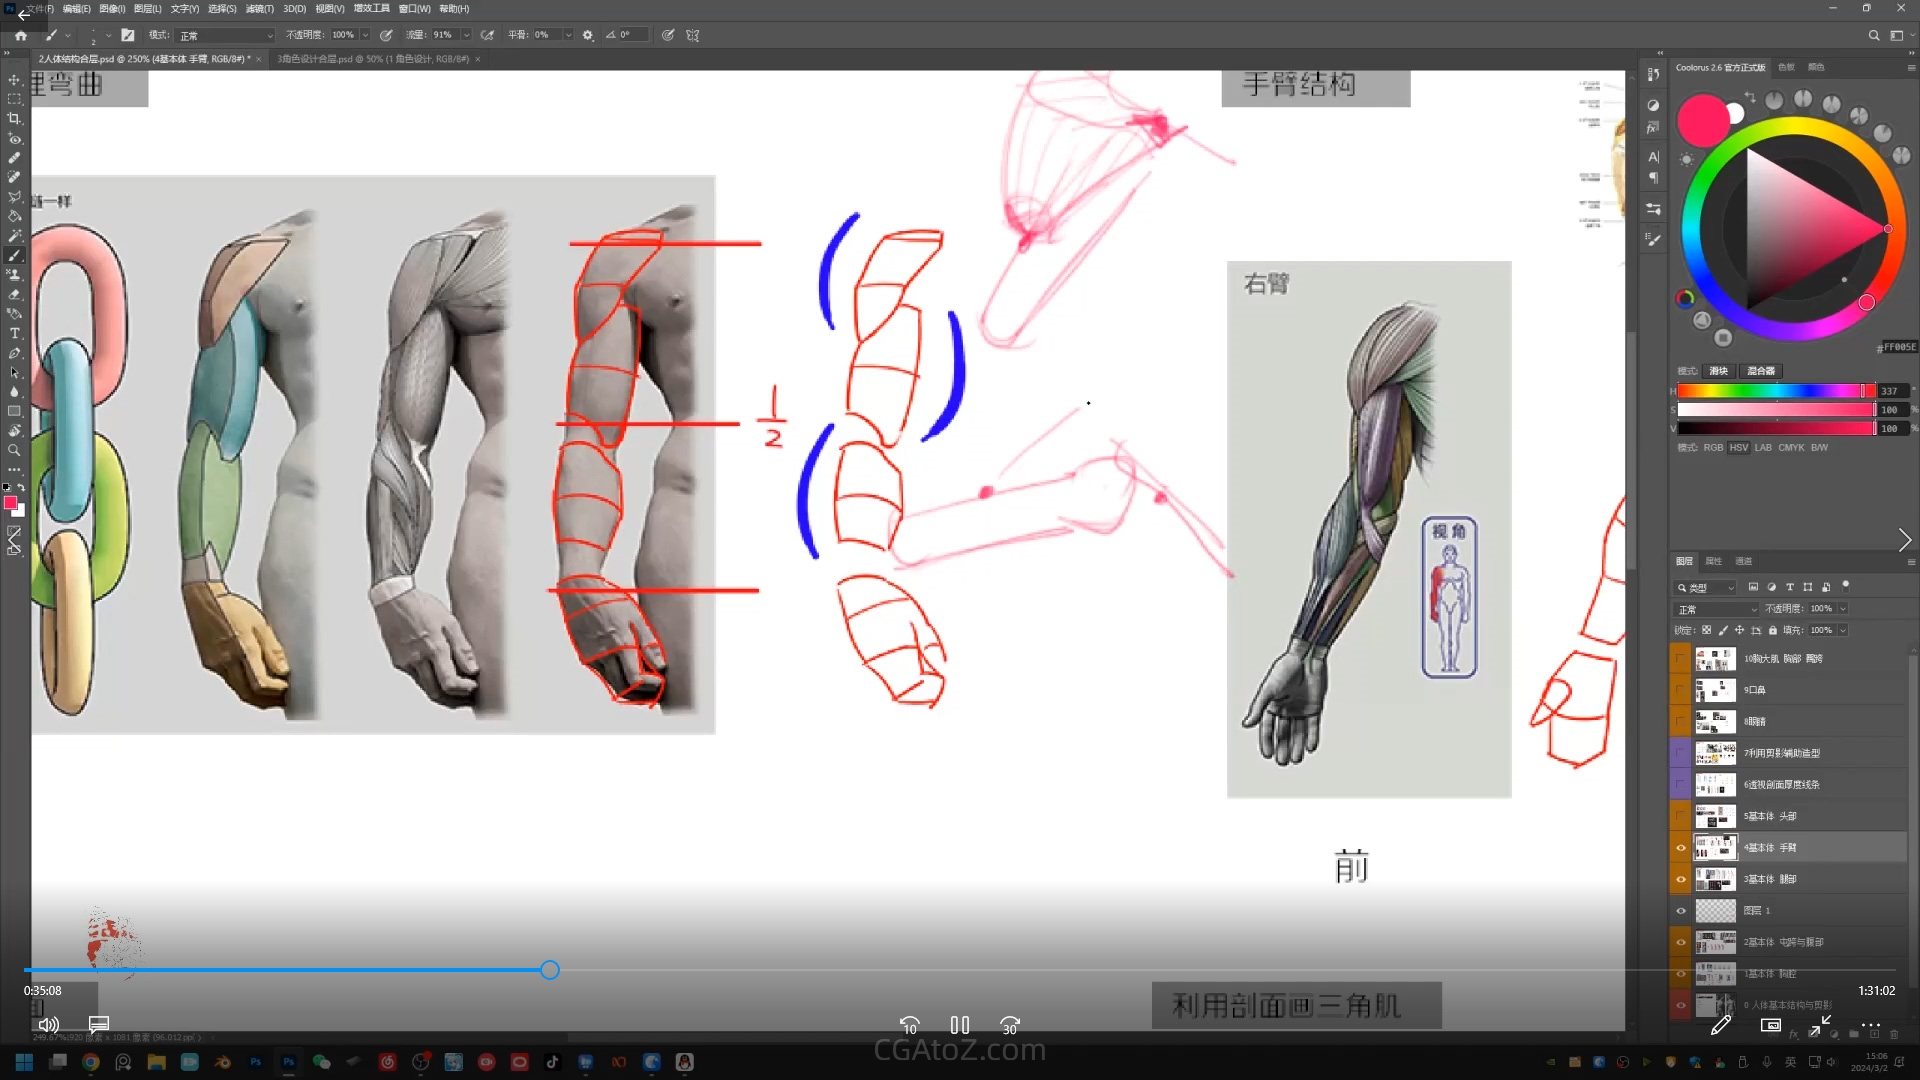The height and width of the screenshot is (1080, 1920).
Task: Open Chrome from the Windows taskbar
Action: pyautogui.click(x=91, y=1062)
